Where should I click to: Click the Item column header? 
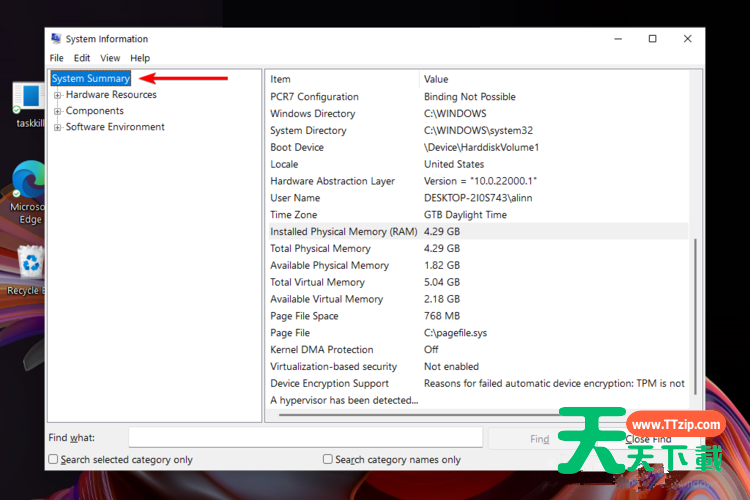(x=342, y=79)
